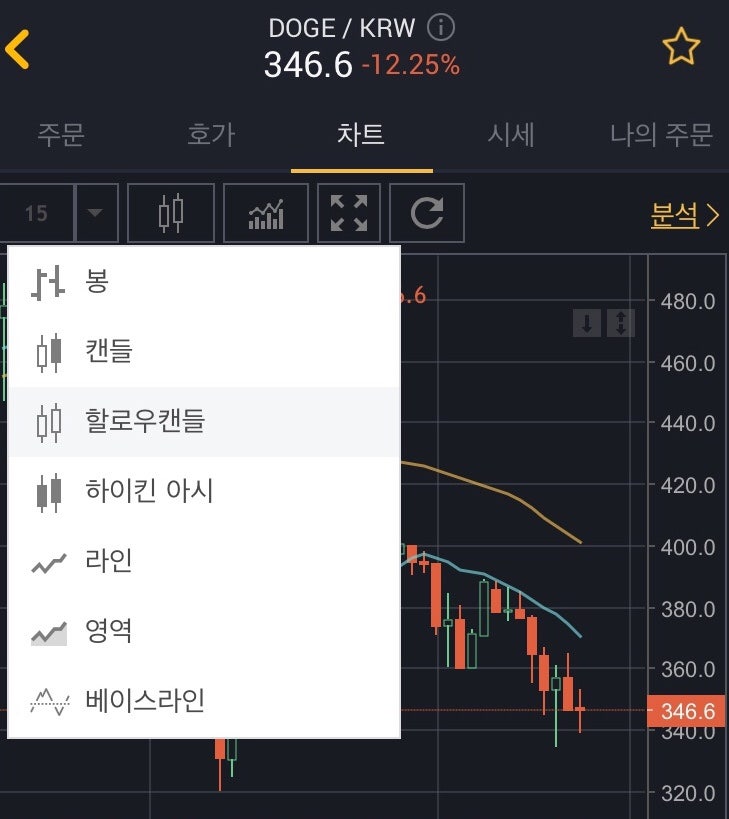Open the DOGE/KRW info icon
The height and width of the screenshot is (819, 729).
pos(441,27)
